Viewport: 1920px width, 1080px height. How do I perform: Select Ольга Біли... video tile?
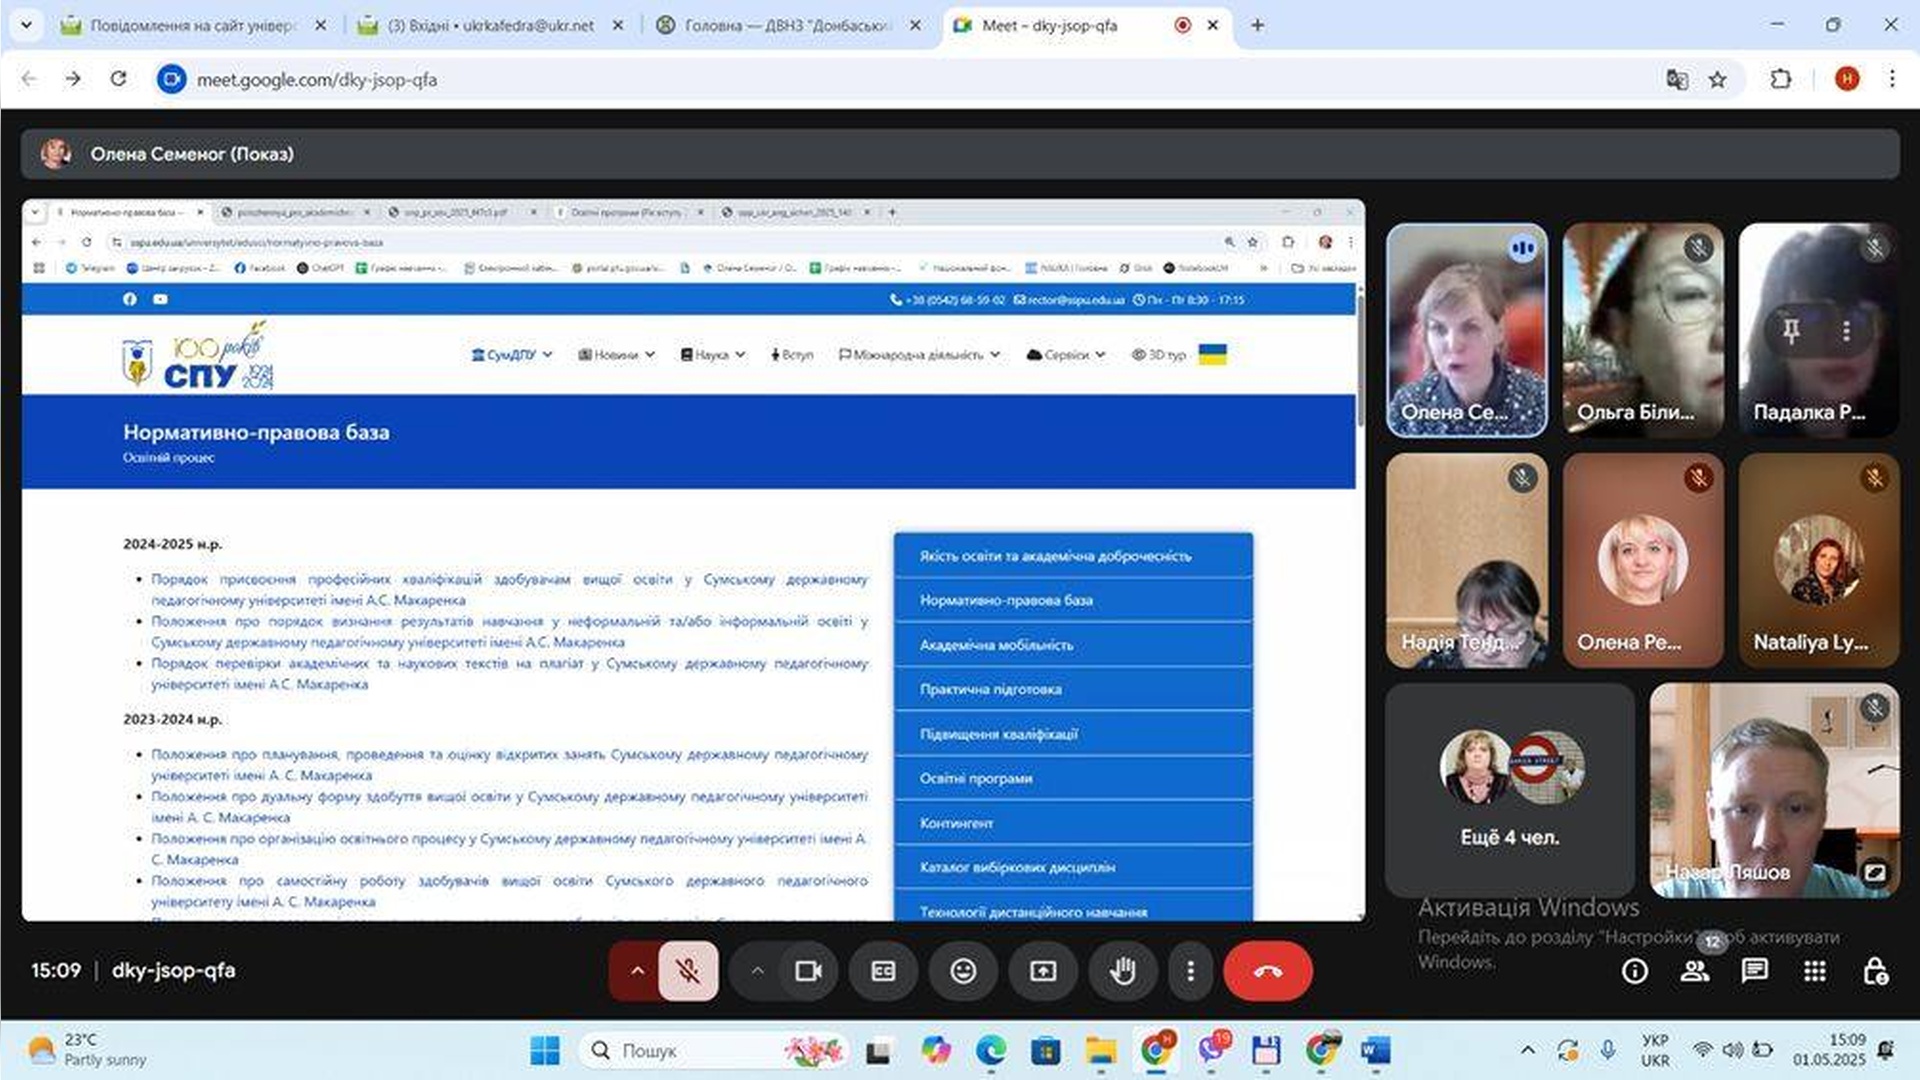pos(1643,330)
